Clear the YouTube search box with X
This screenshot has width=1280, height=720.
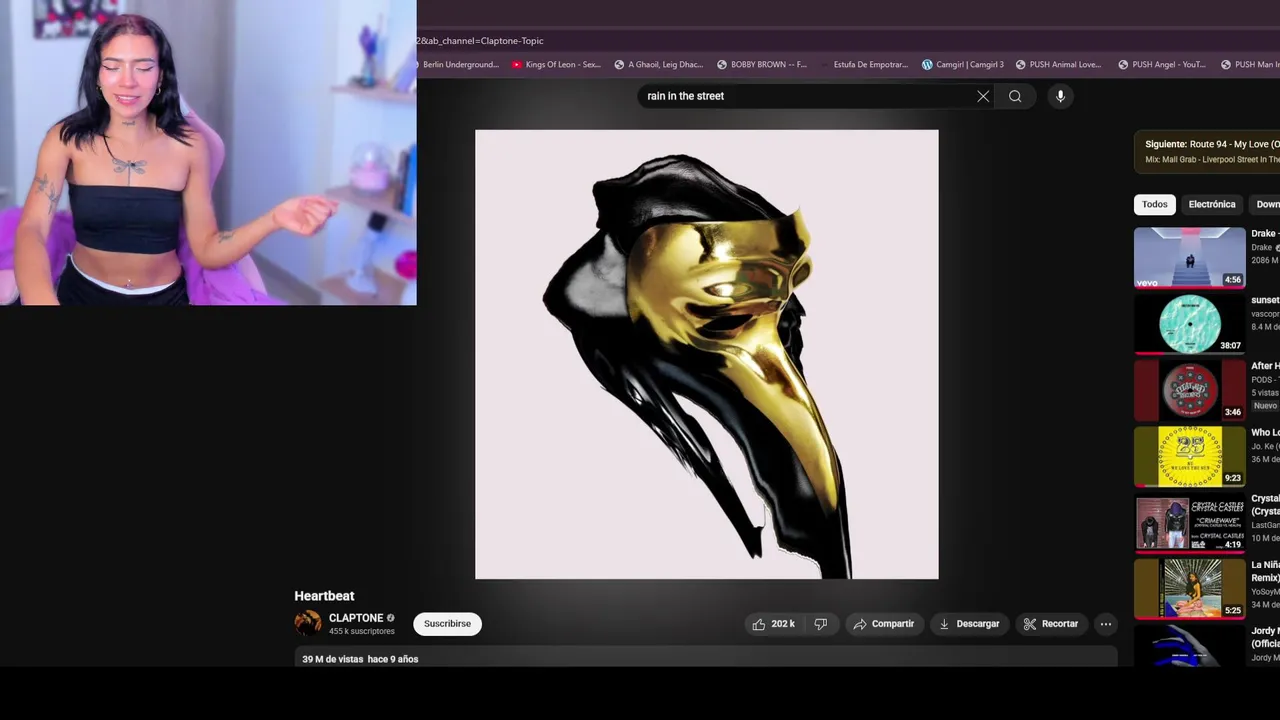tap(983, 96)
